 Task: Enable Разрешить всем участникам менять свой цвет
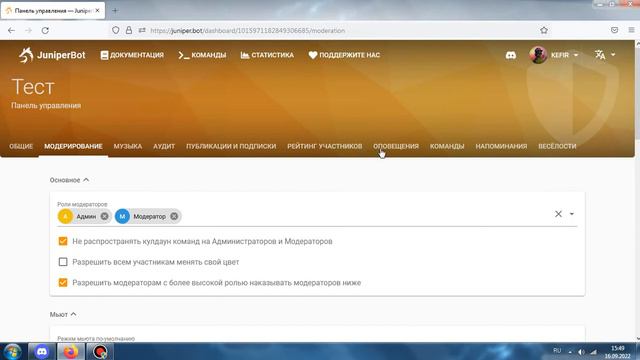click(63, 262)
